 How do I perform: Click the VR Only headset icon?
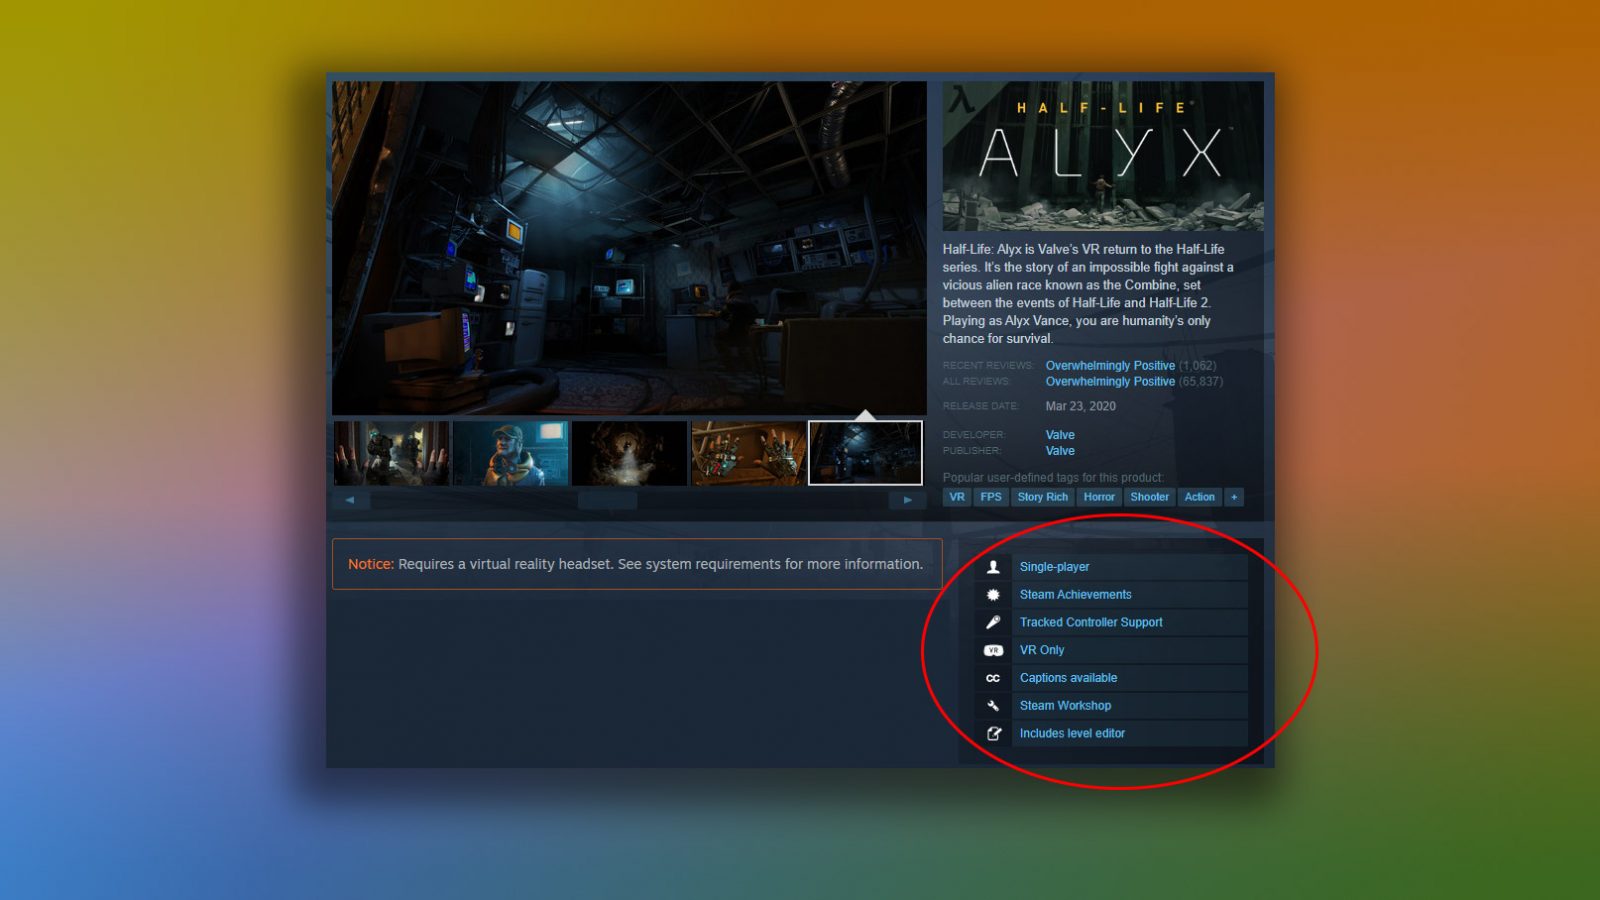(993, 650)
